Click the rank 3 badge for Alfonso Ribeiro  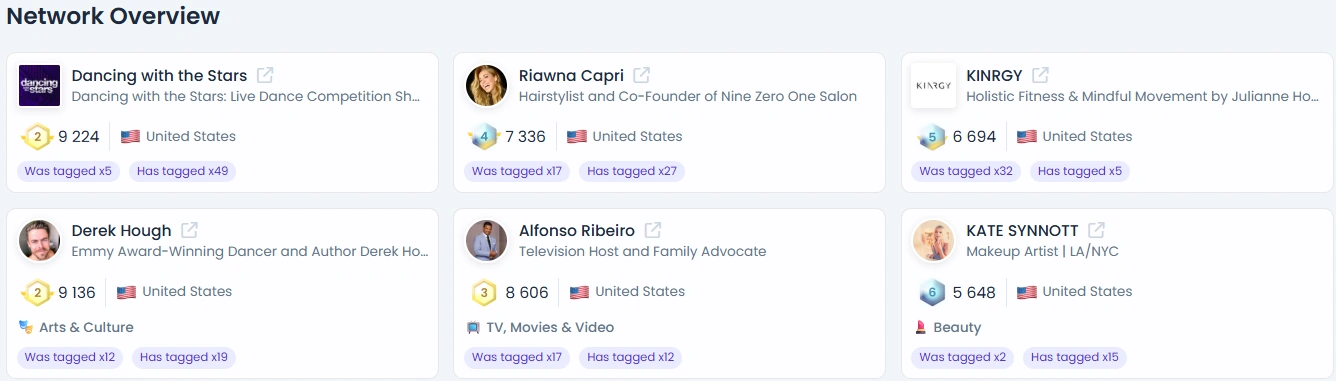(x=484, y=293)
